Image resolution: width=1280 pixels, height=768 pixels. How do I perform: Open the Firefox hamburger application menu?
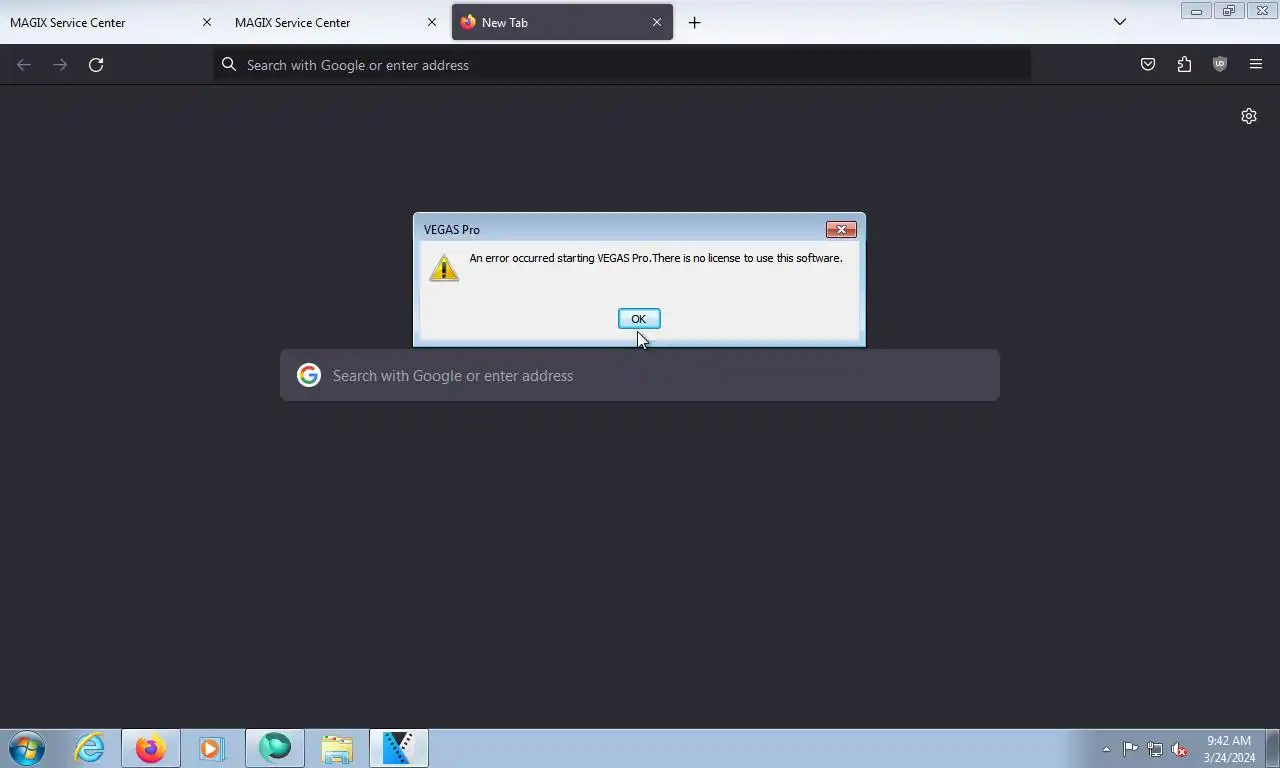pos(1256,65)
